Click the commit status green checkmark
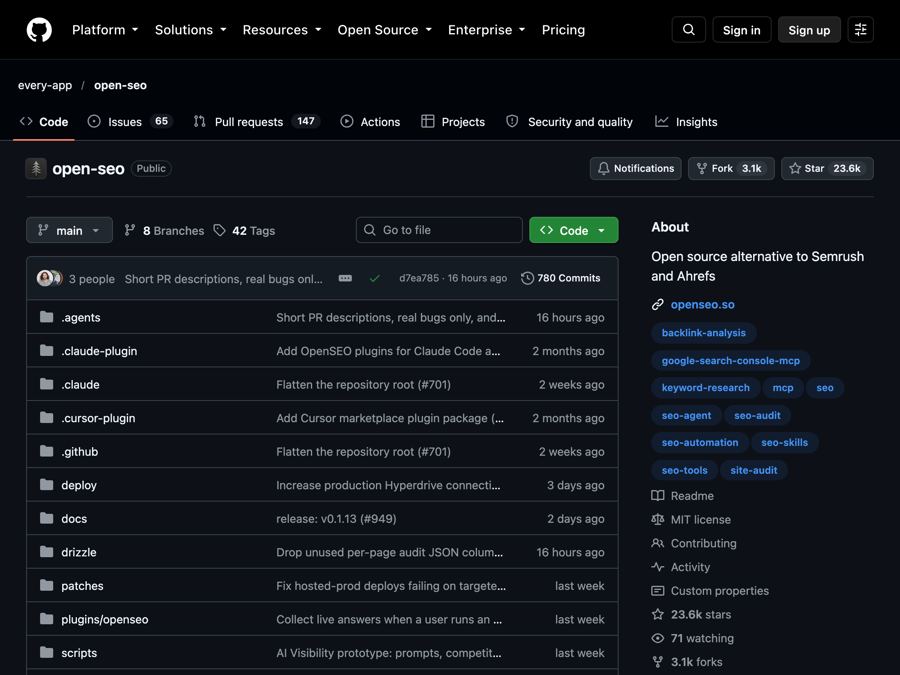900x675 pixels. pos(375,278)
